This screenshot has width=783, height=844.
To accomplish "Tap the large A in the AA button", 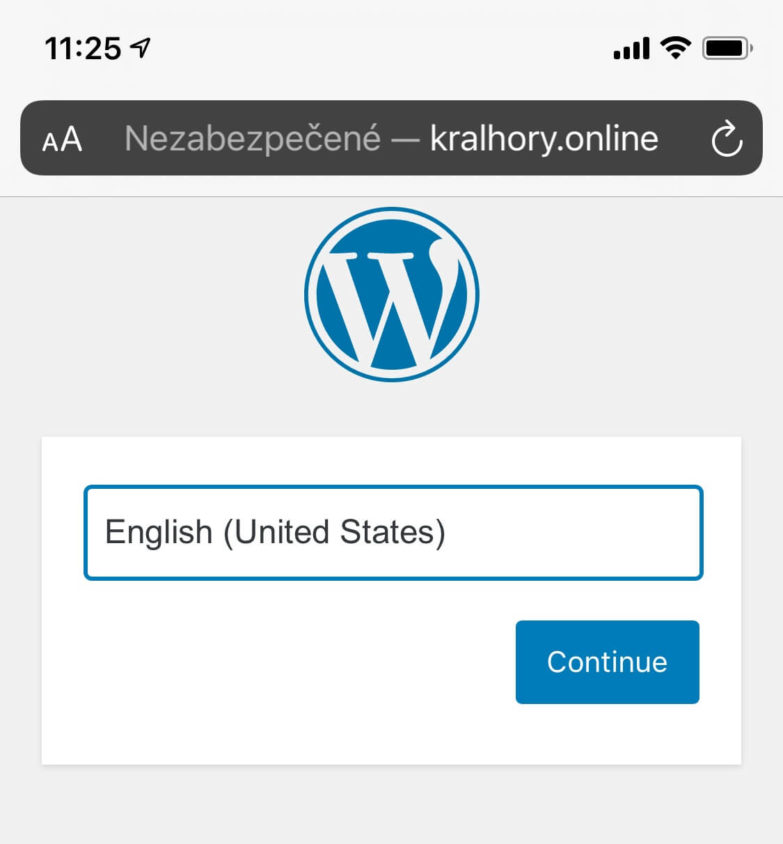I will click(x=72, y=139).
